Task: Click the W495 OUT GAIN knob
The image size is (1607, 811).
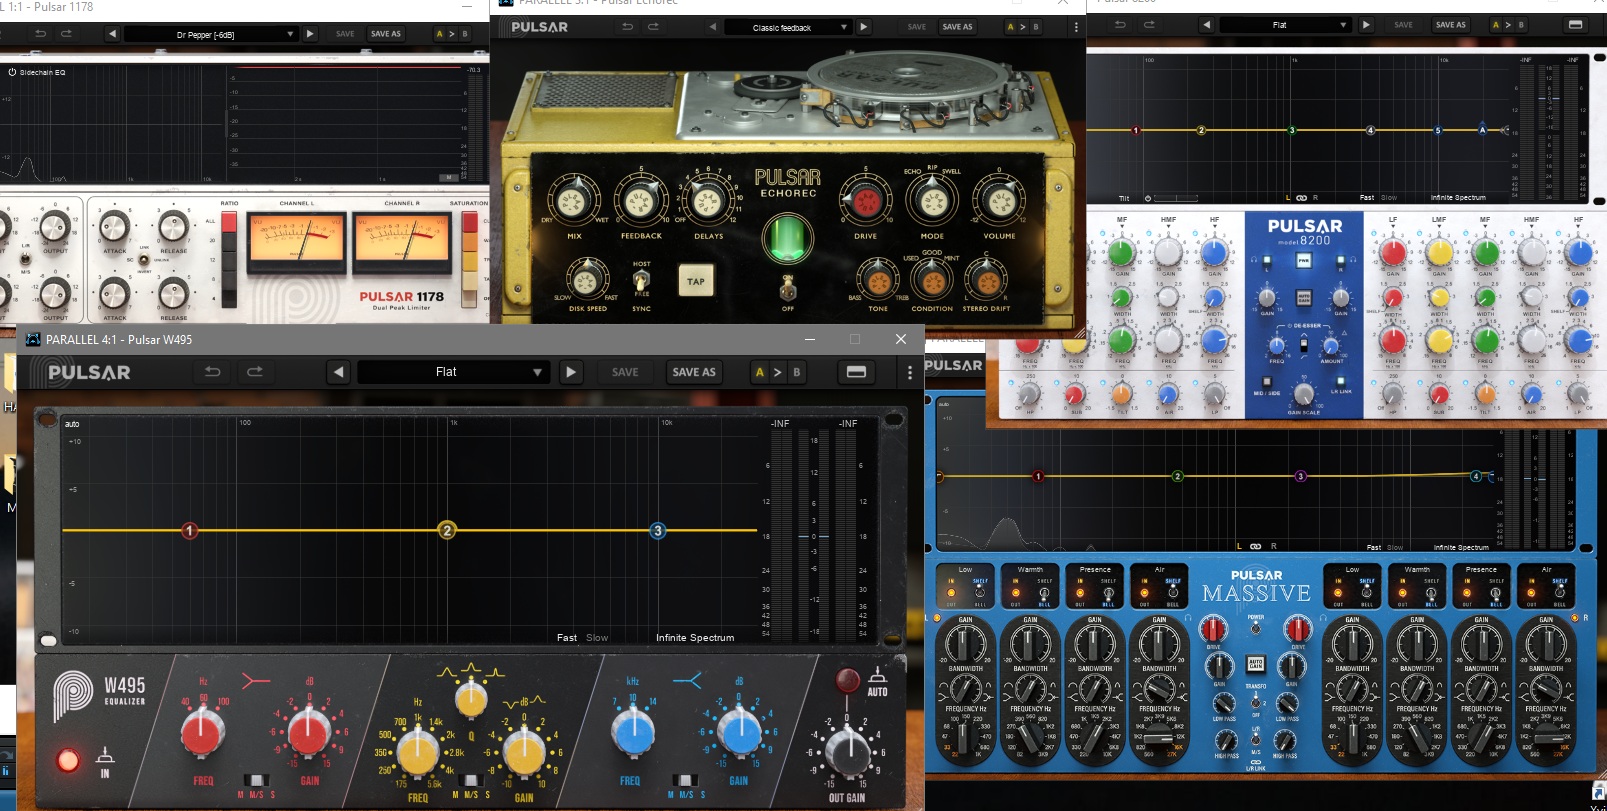Action: [847, 750]
